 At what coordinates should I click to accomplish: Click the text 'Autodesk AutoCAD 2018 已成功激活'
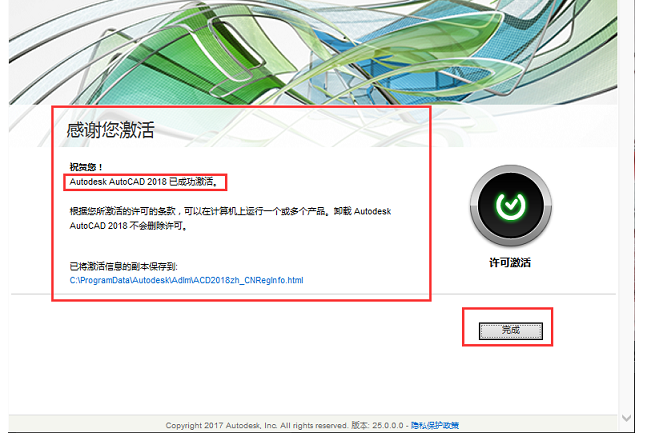click(x=143, y=182)
